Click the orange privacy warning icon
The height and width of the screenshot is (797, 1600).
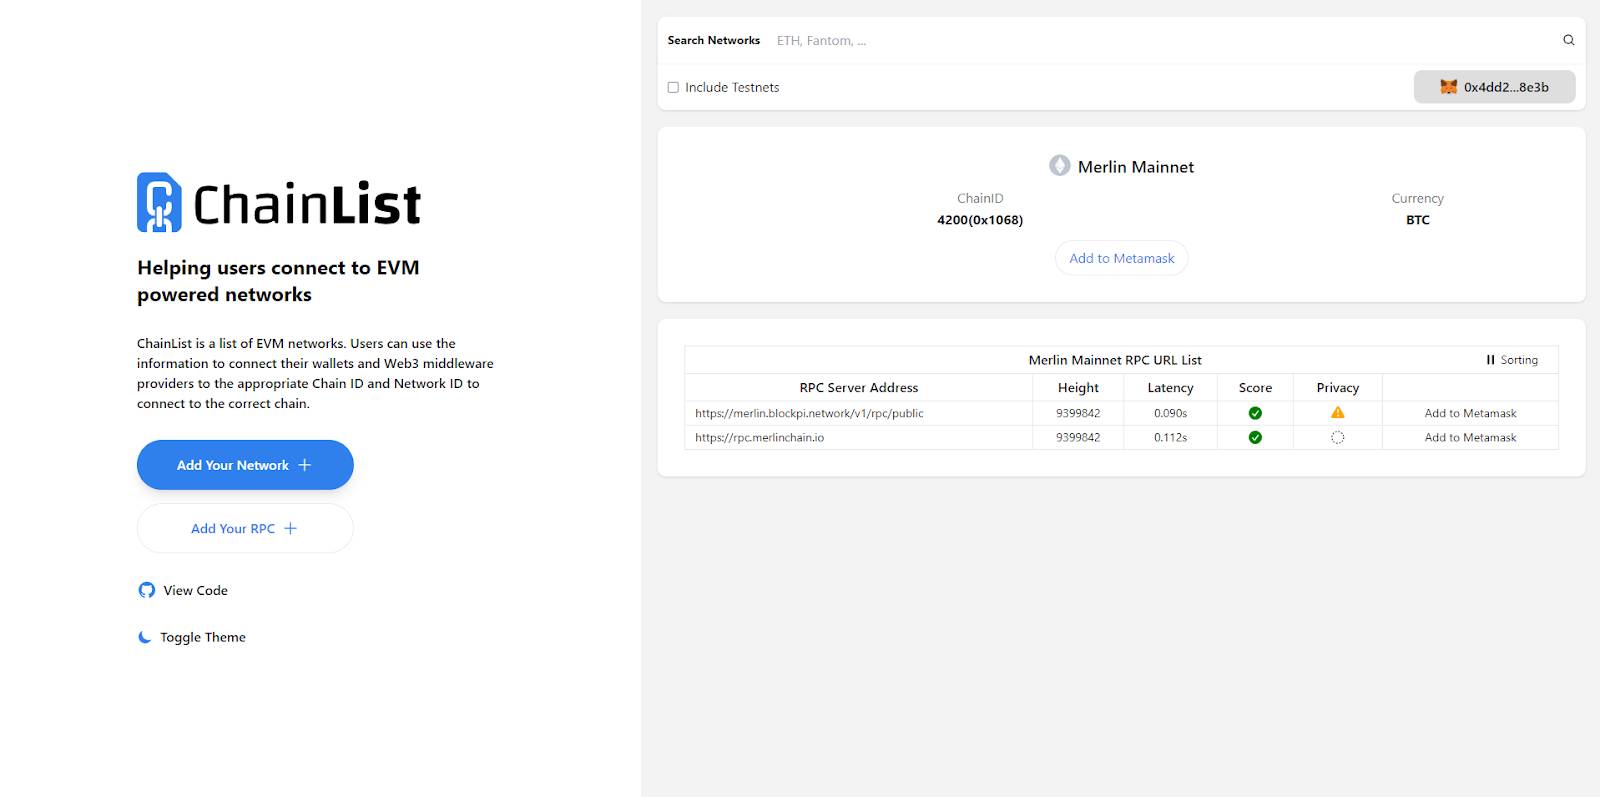tap(1337, 412)
